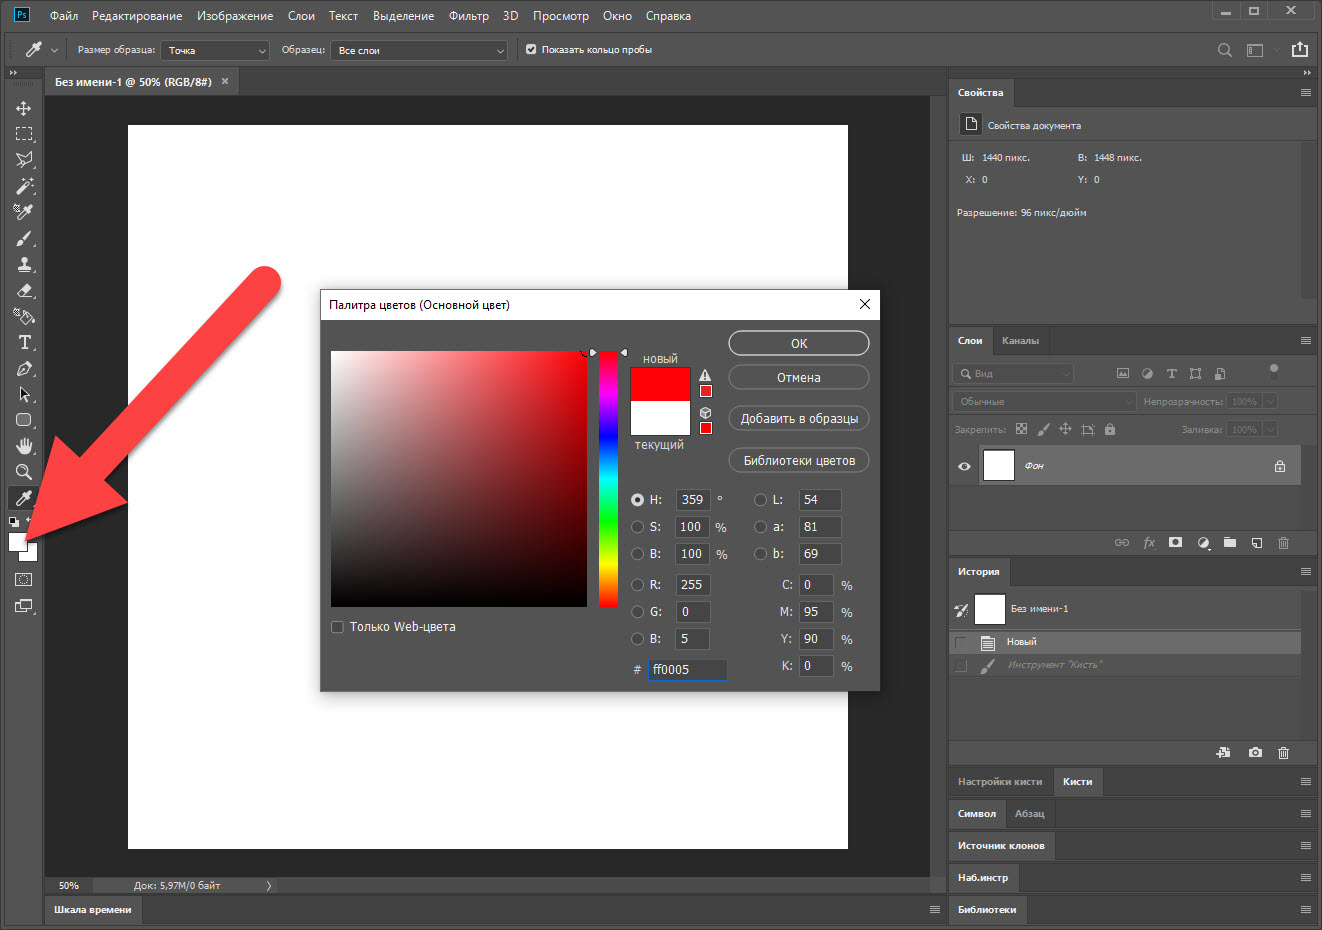Image resolution: width=1322 pixels, height=930 pixels.
Task: Select the Rectangular Marquee tool
Action: pyautogui.click(x=24, y=134)
